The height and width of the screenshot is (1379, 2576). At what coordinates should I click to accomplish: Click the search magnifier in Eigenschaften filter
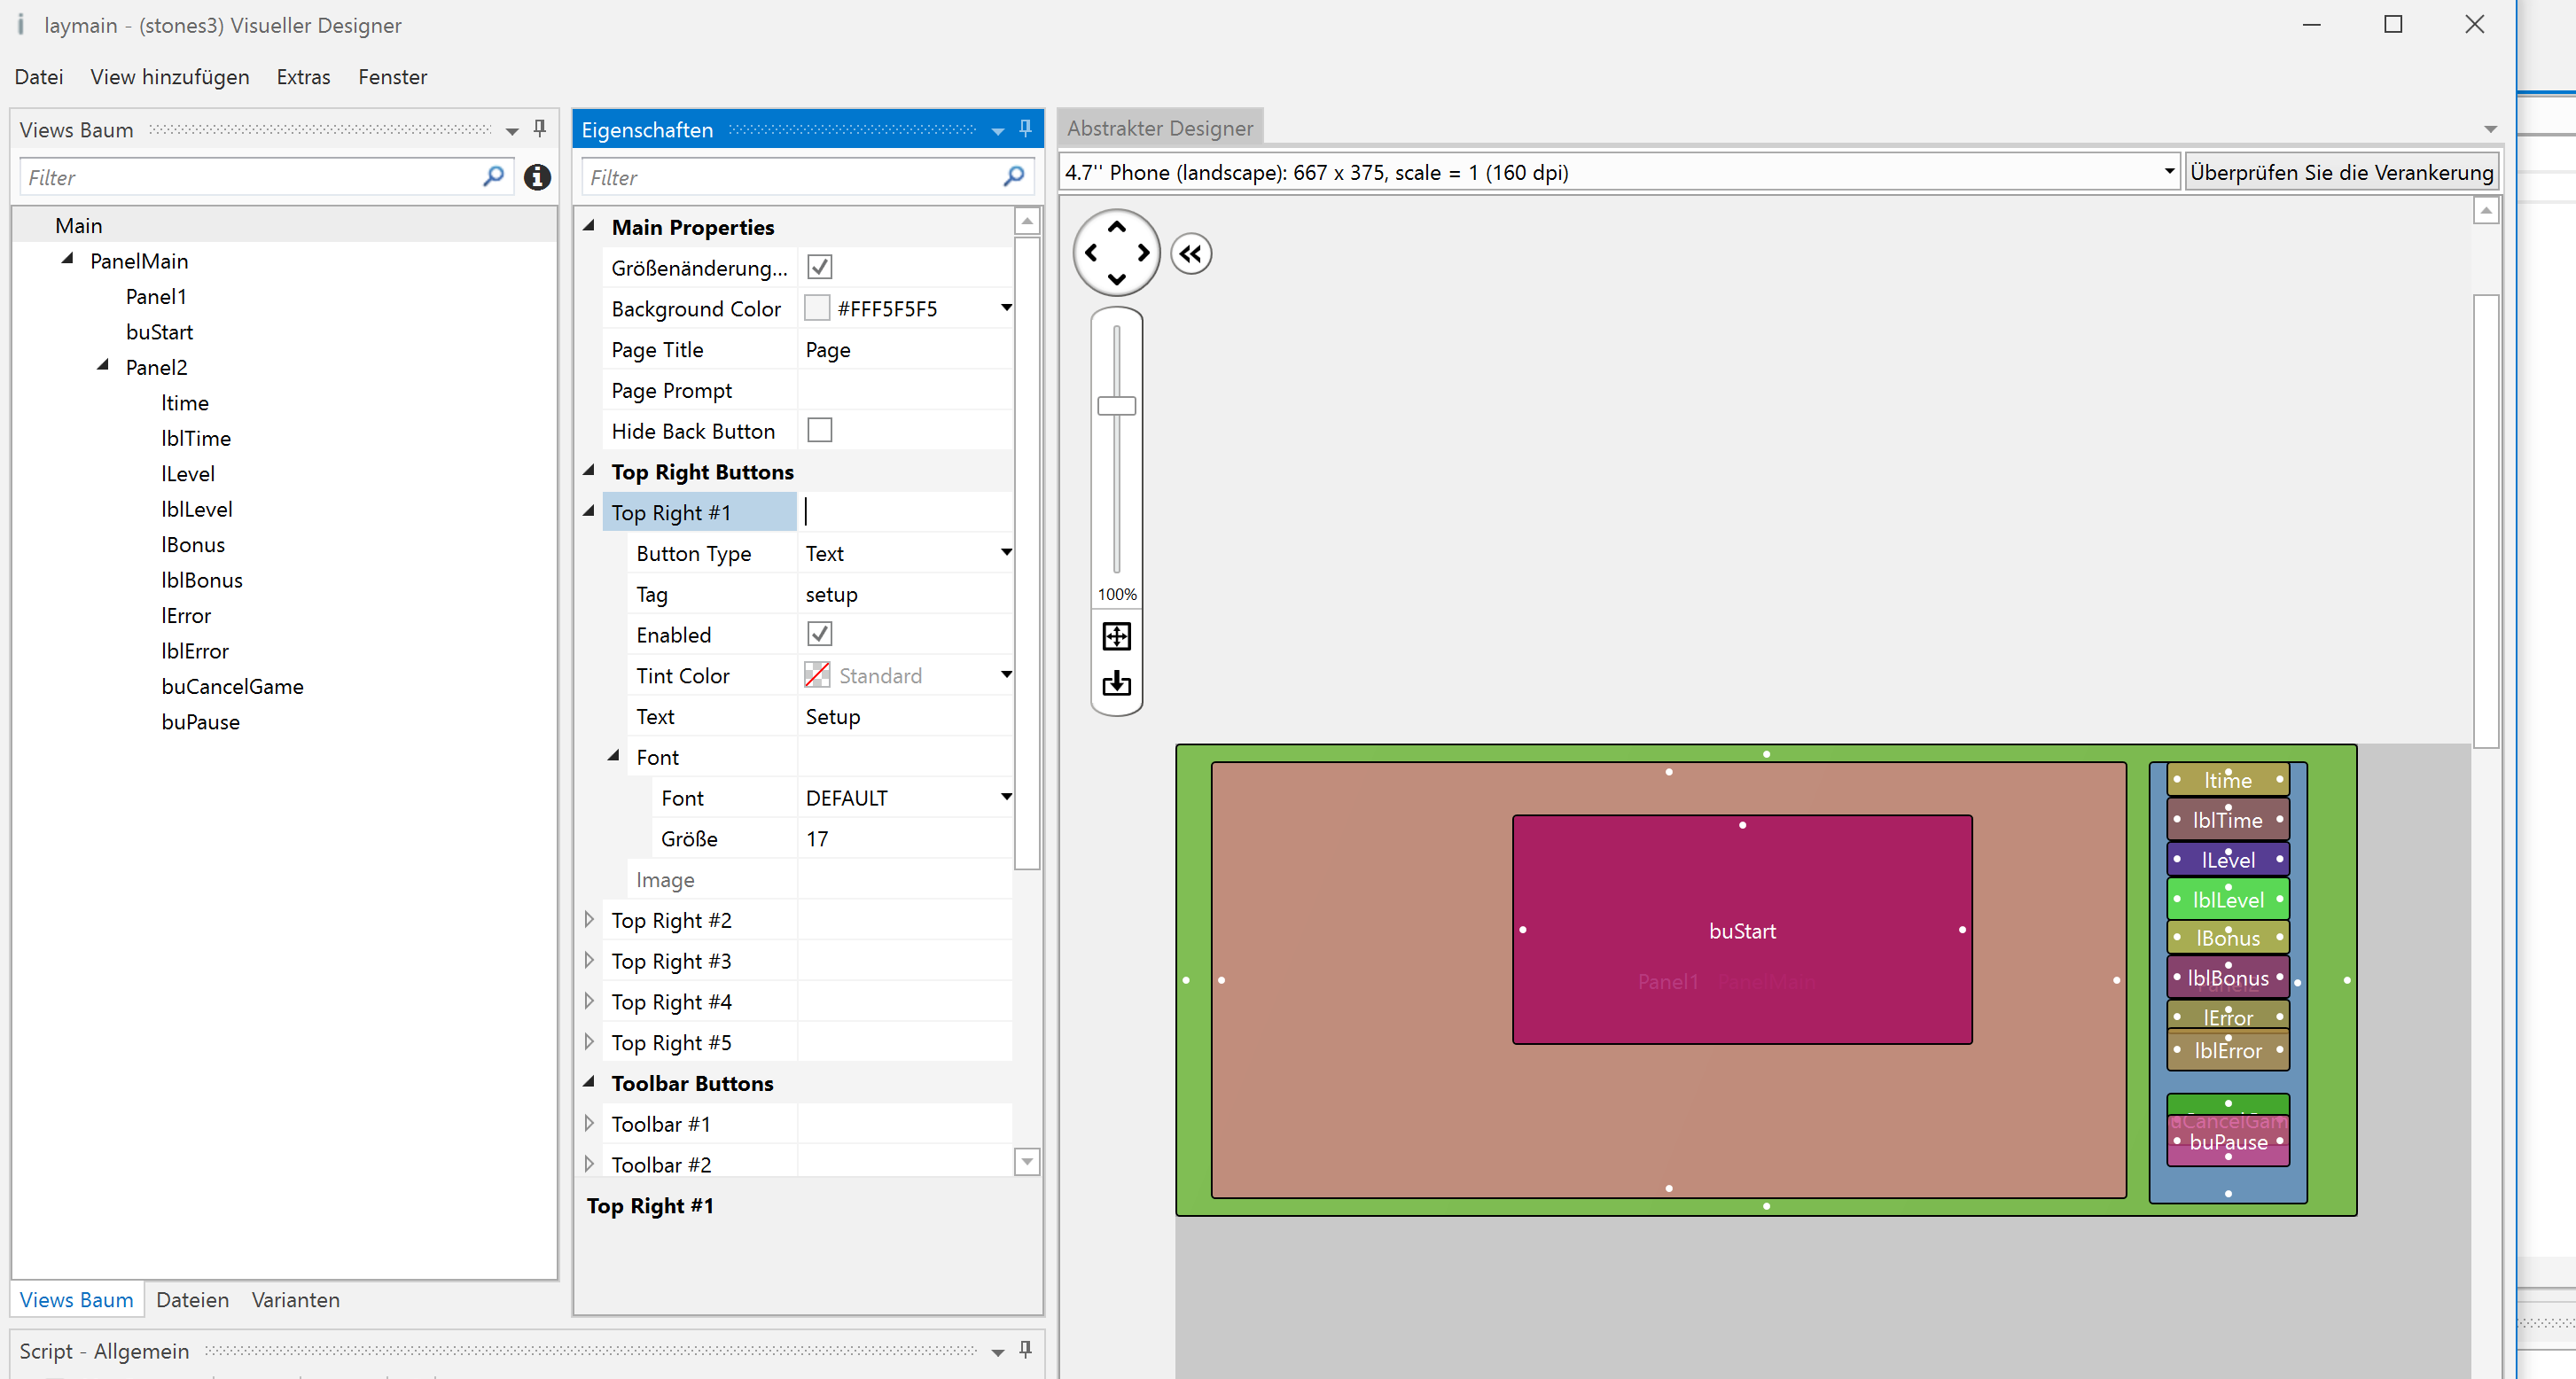[1013, 177]
